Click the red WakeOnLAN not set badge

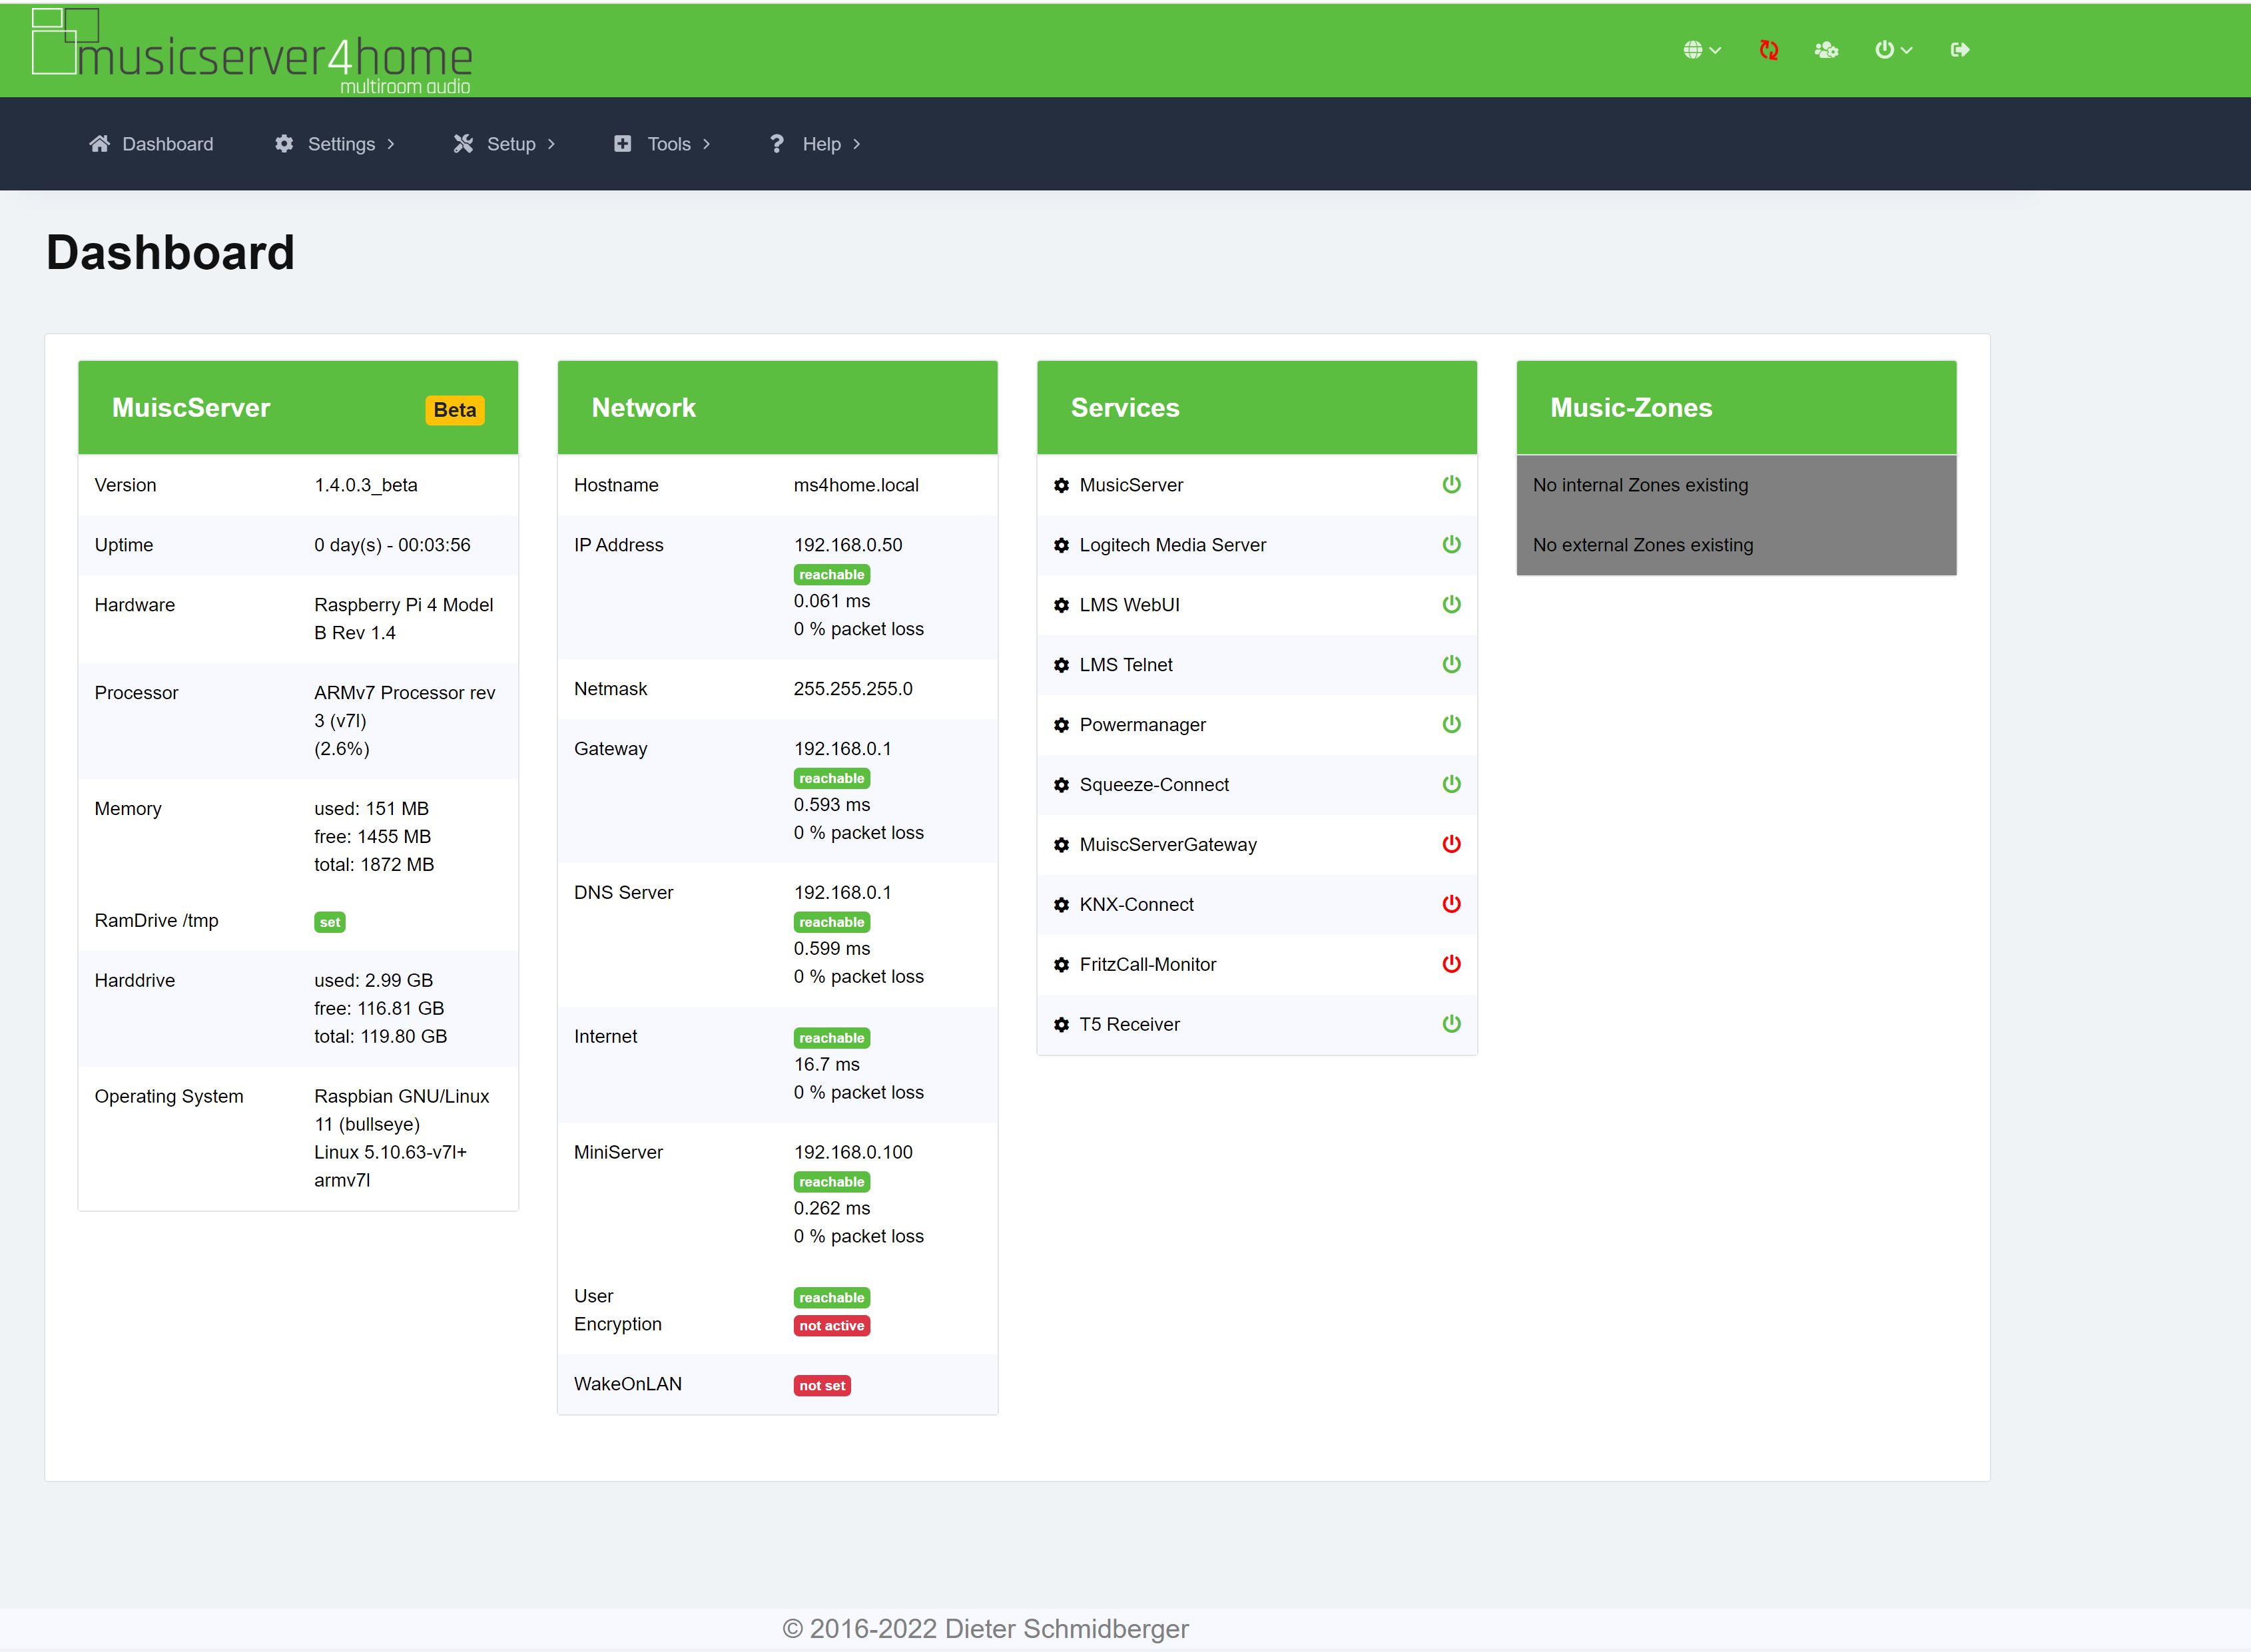point(821,1386)
